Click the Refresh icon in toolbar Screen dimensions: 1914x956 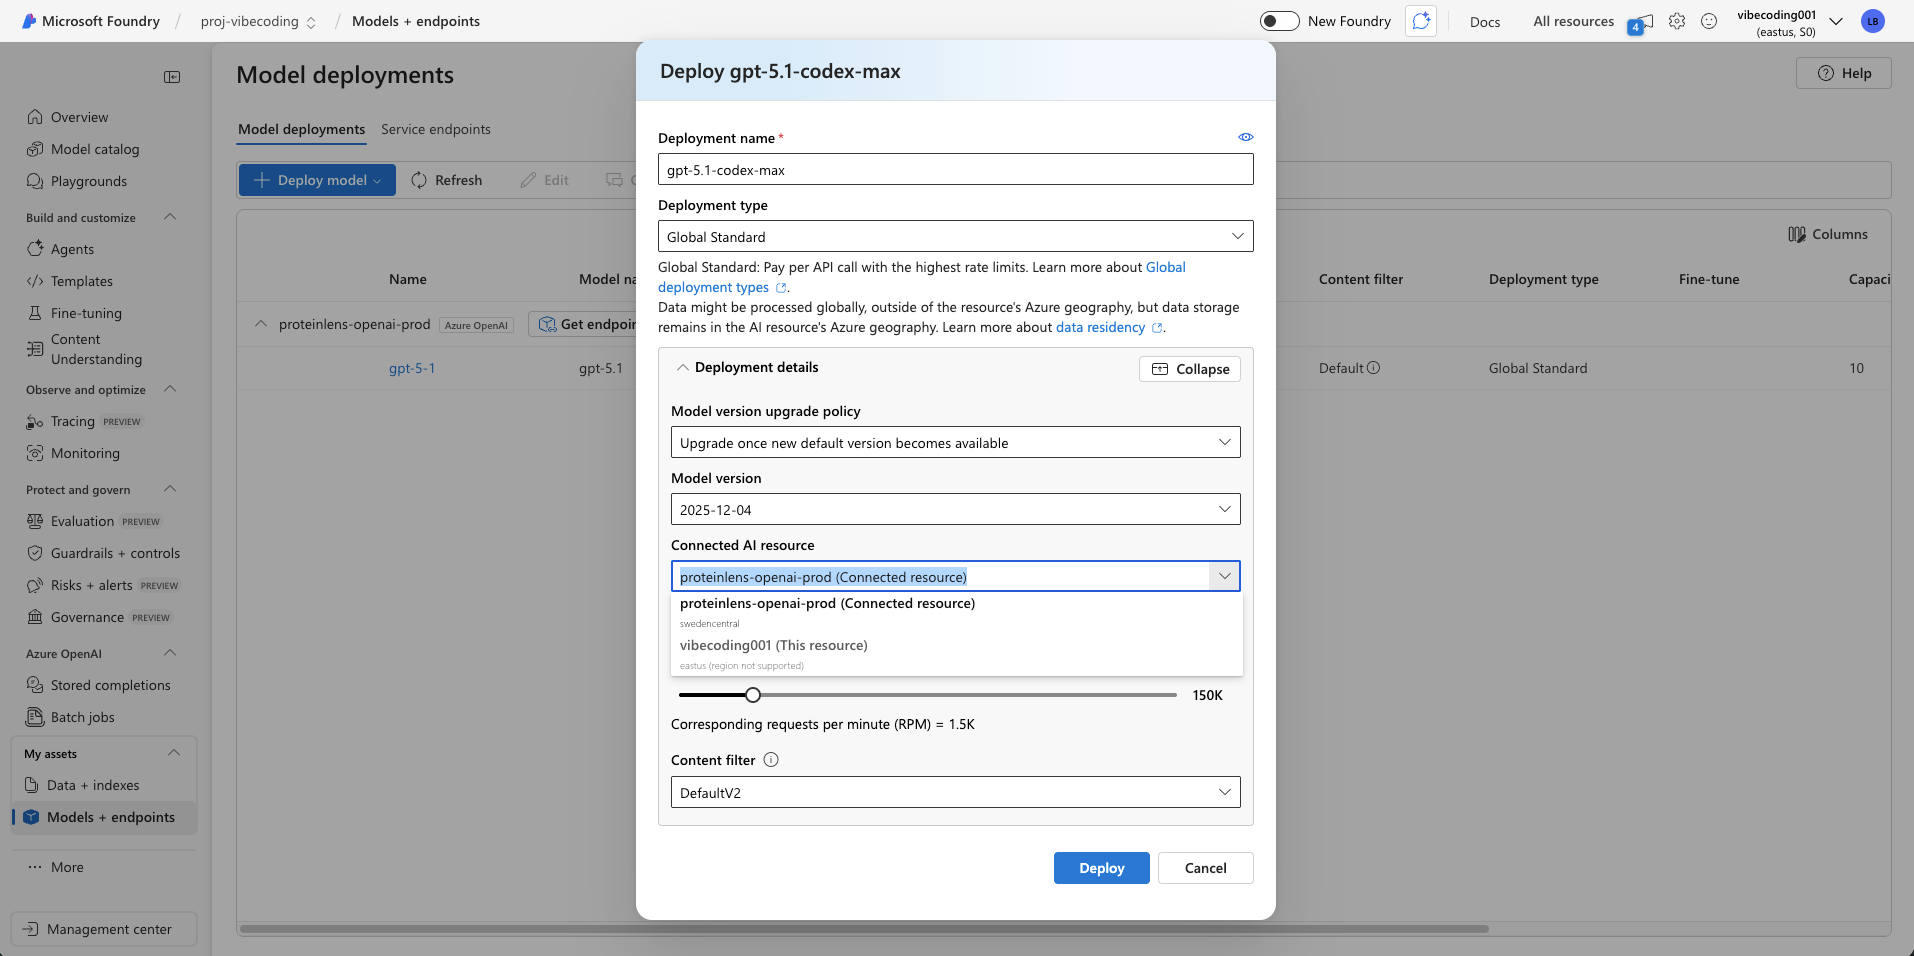click(x=419, y=180)
